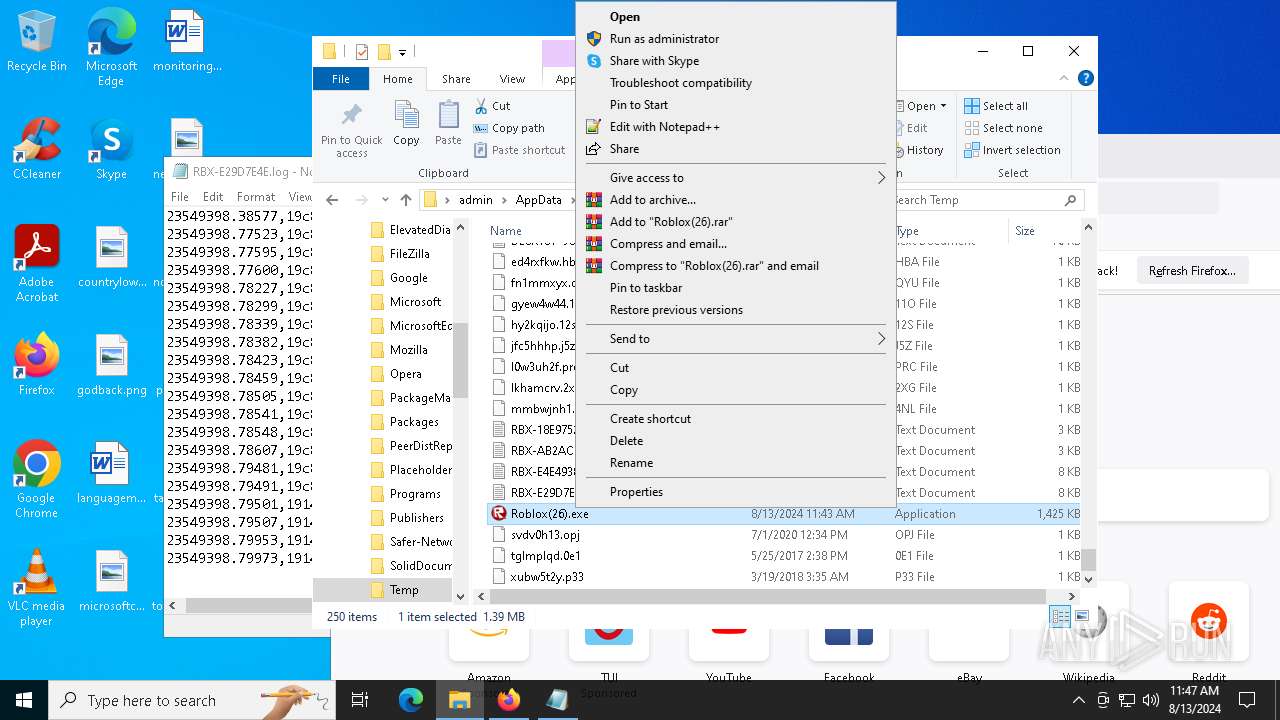Launch CCleaner desktop shortcut

pyautogui.click(x=36, y=150)
